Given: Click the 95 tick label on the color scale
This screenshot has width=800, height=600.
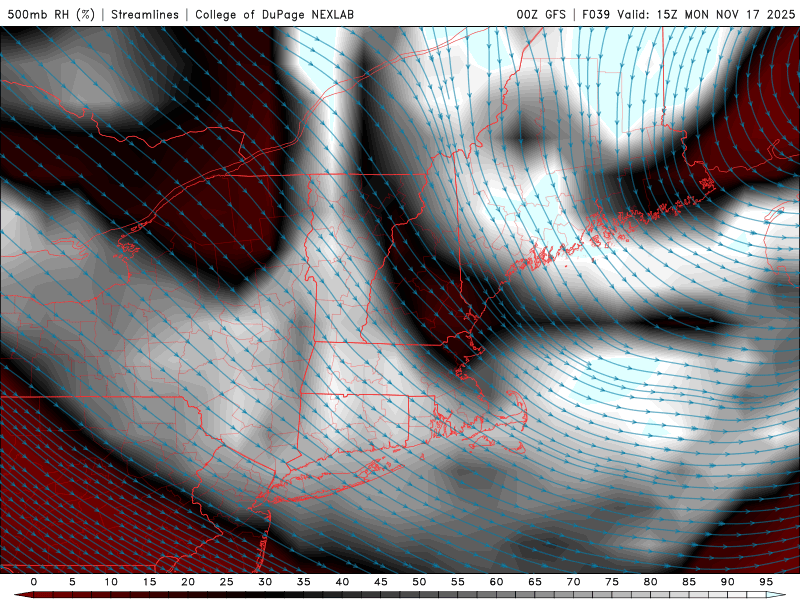Looking at the screenshot, I should (766, 582).
